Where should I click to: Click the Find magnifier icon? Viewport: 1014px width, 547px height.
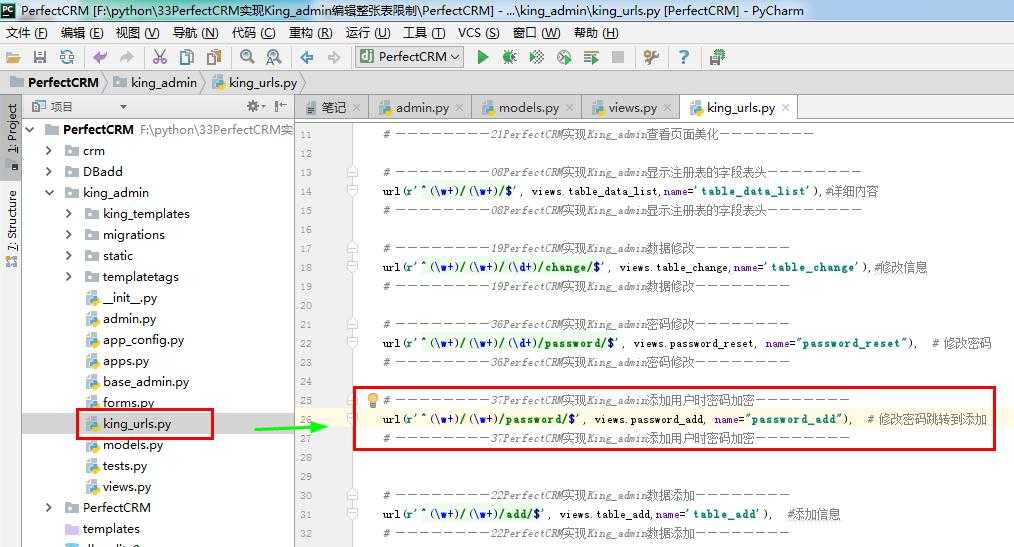pos(247,58)
